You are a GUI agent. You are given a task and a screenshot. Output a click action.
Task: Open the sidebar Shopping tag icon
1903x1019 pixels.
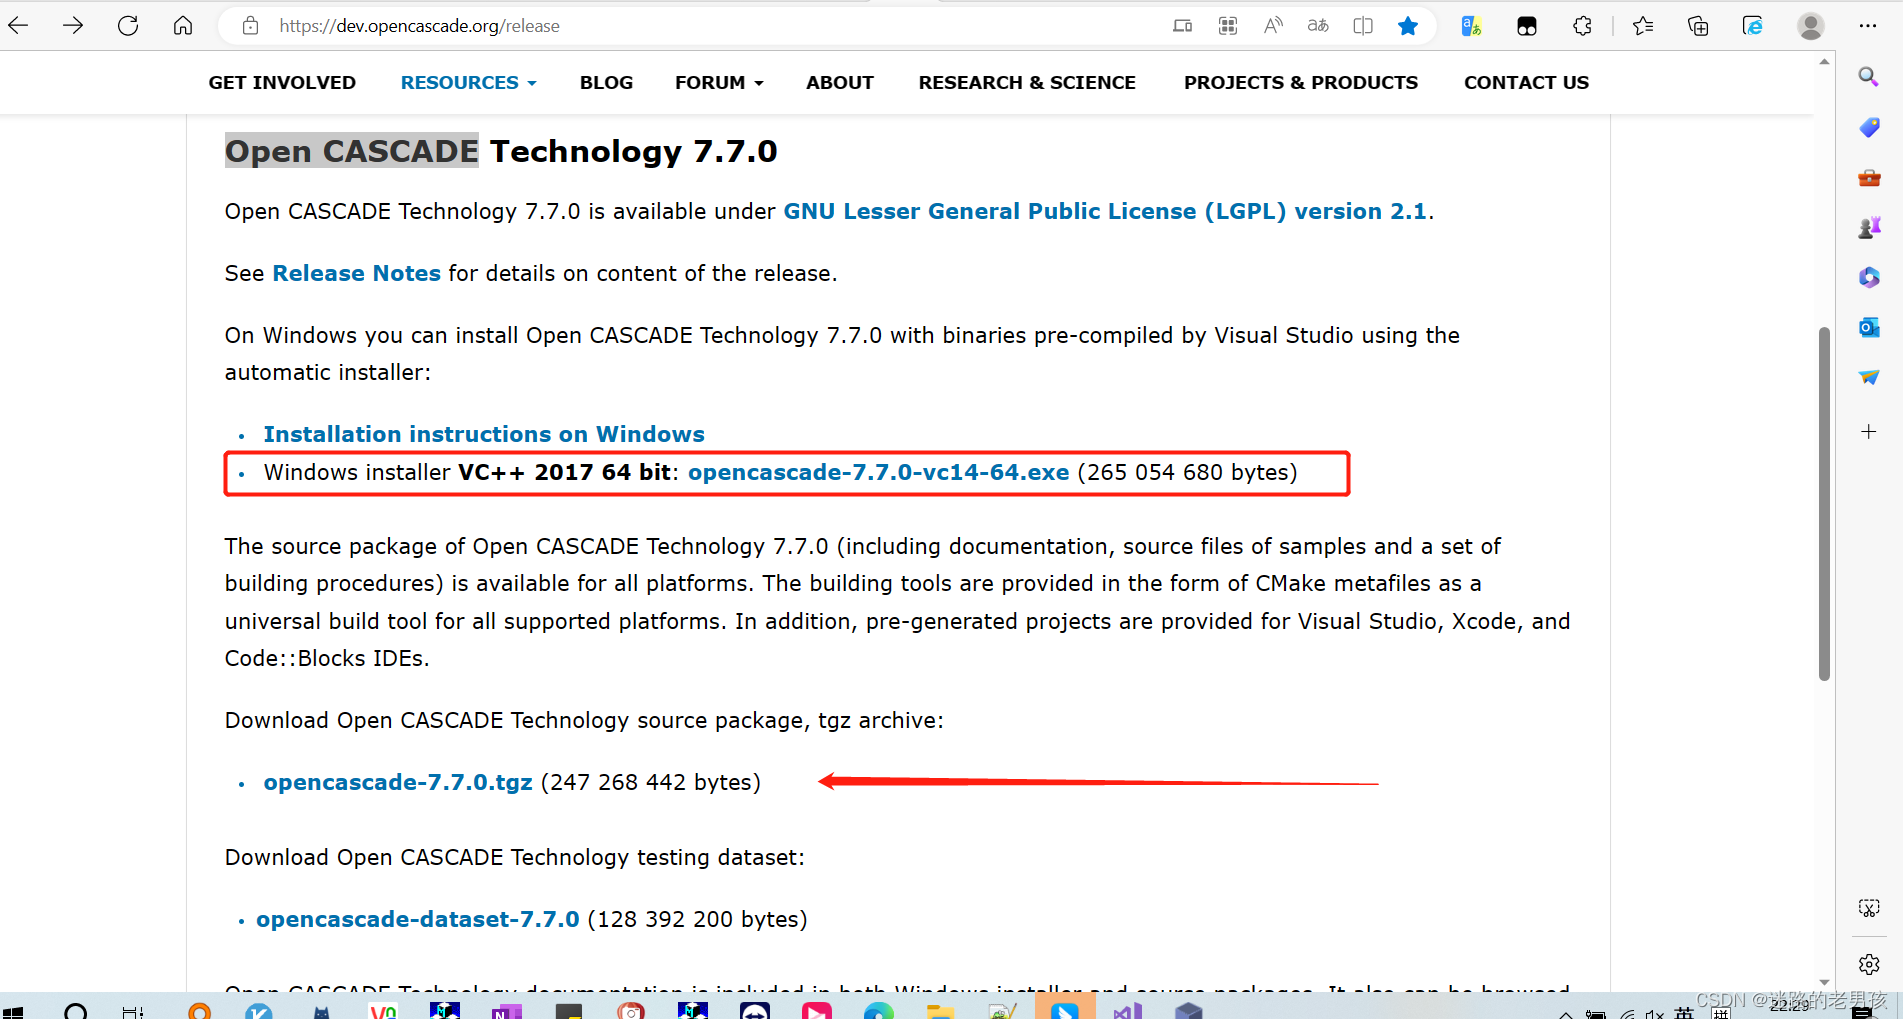[x=1869, y=127]
